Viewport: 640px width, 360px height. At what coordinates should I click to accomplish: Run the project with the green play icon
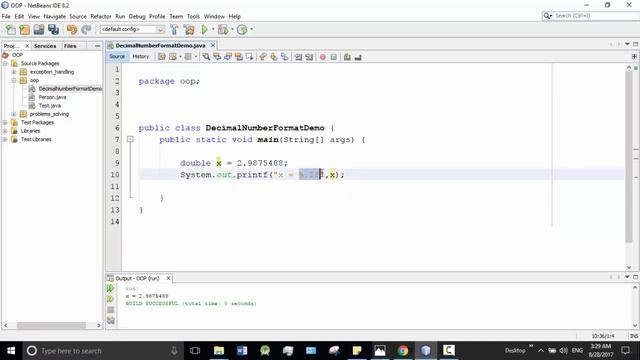point(205,29)
